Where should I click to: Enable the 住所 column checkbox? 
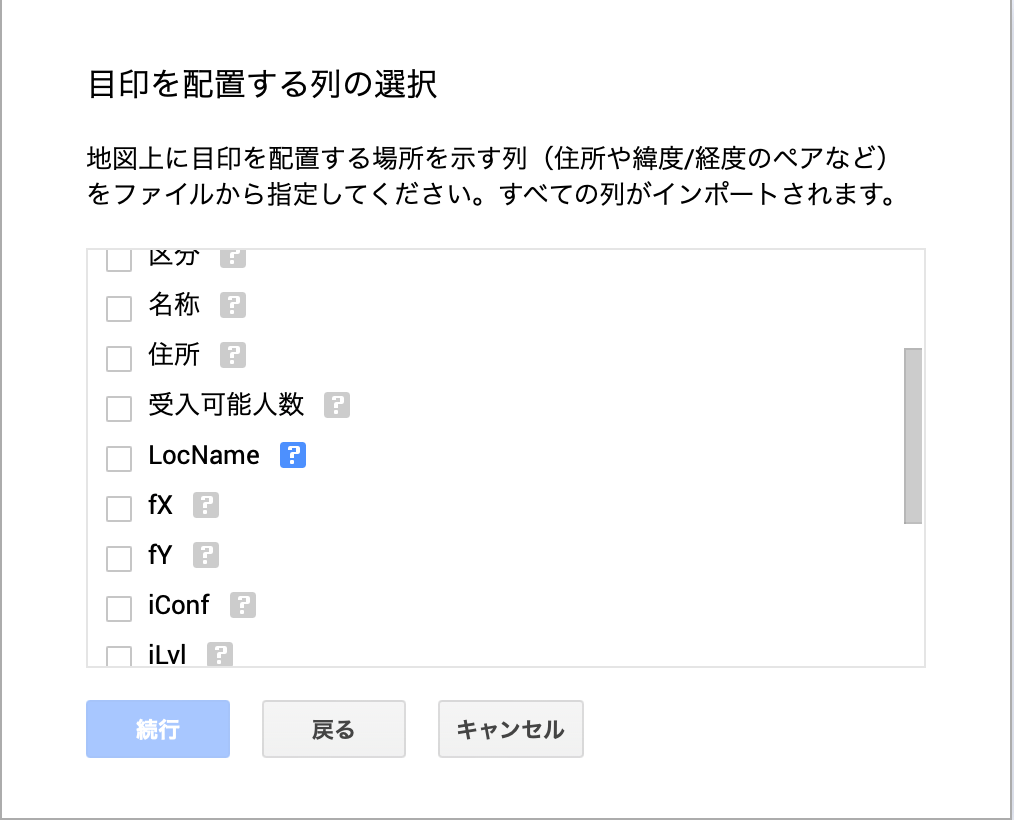(119, 358)
